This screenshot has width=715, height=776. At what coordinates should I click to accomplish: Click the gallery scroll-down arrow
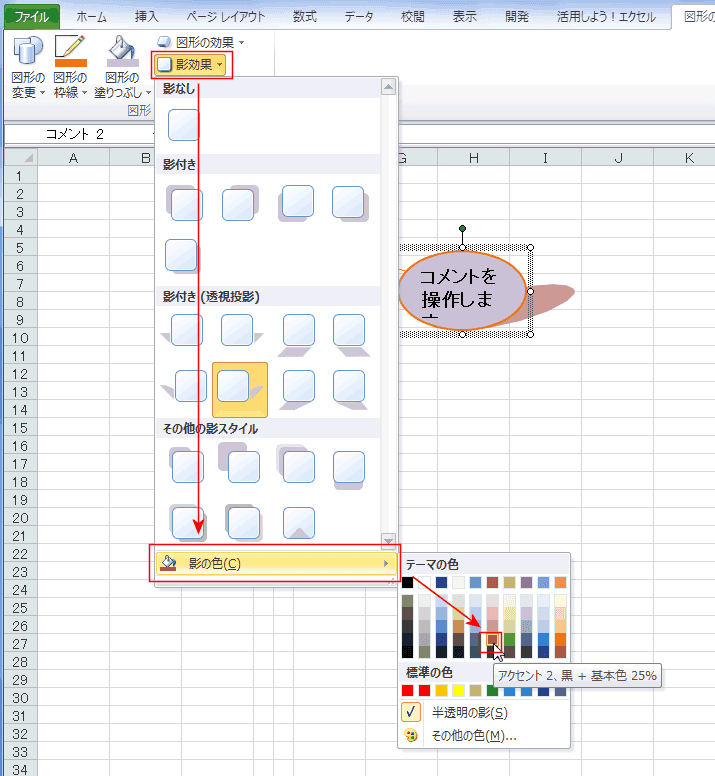click(x=388, y=540)
